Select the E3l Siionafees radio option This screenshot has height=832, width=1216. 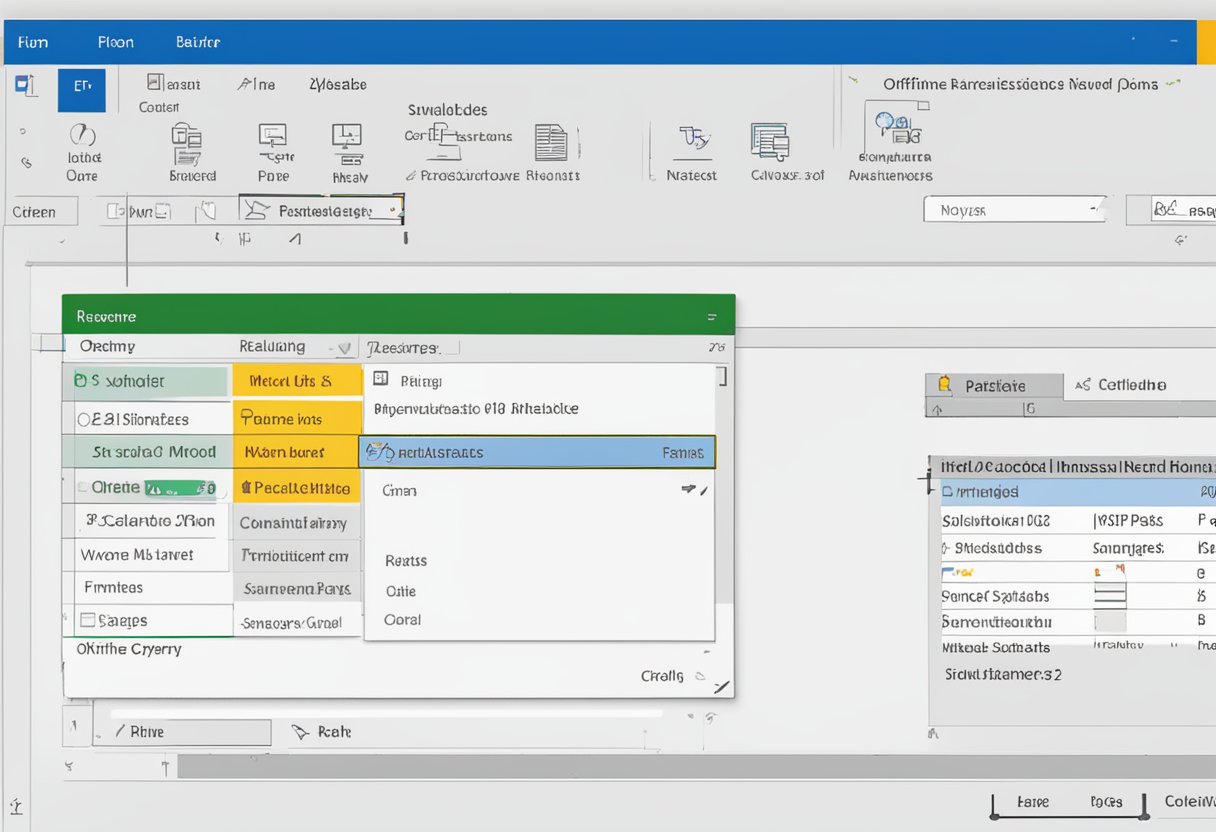click(x=84, y=419)
